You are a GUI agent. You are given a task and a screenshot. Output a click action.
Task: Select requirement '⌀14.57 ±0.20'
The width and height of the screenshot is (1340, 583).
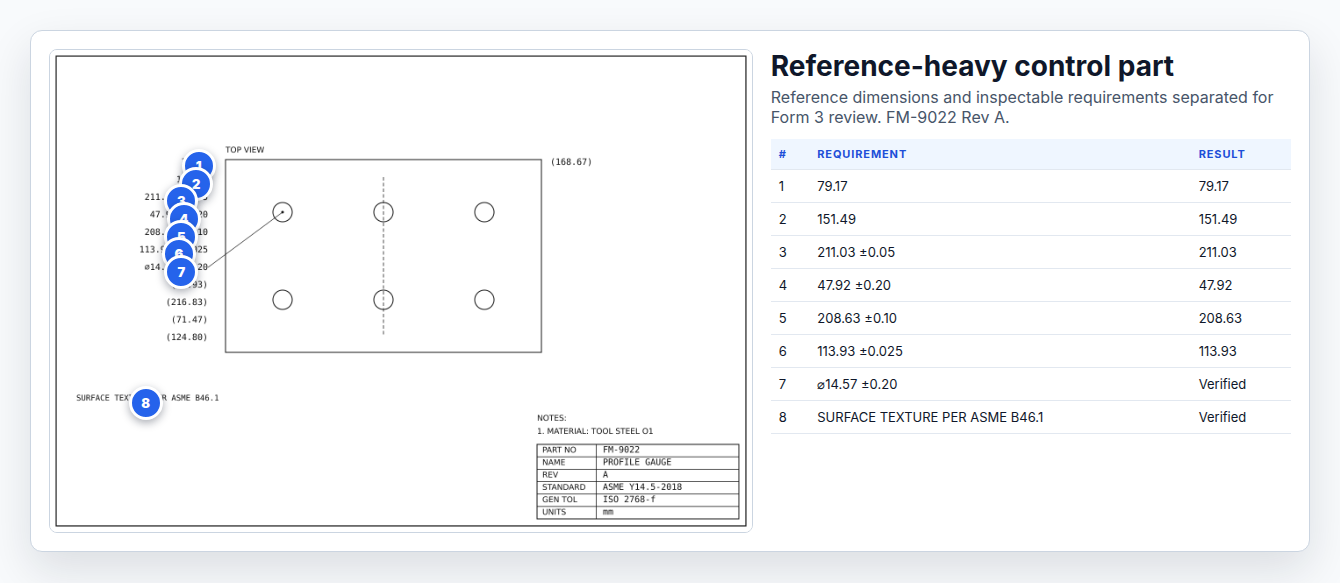point(856,384)
